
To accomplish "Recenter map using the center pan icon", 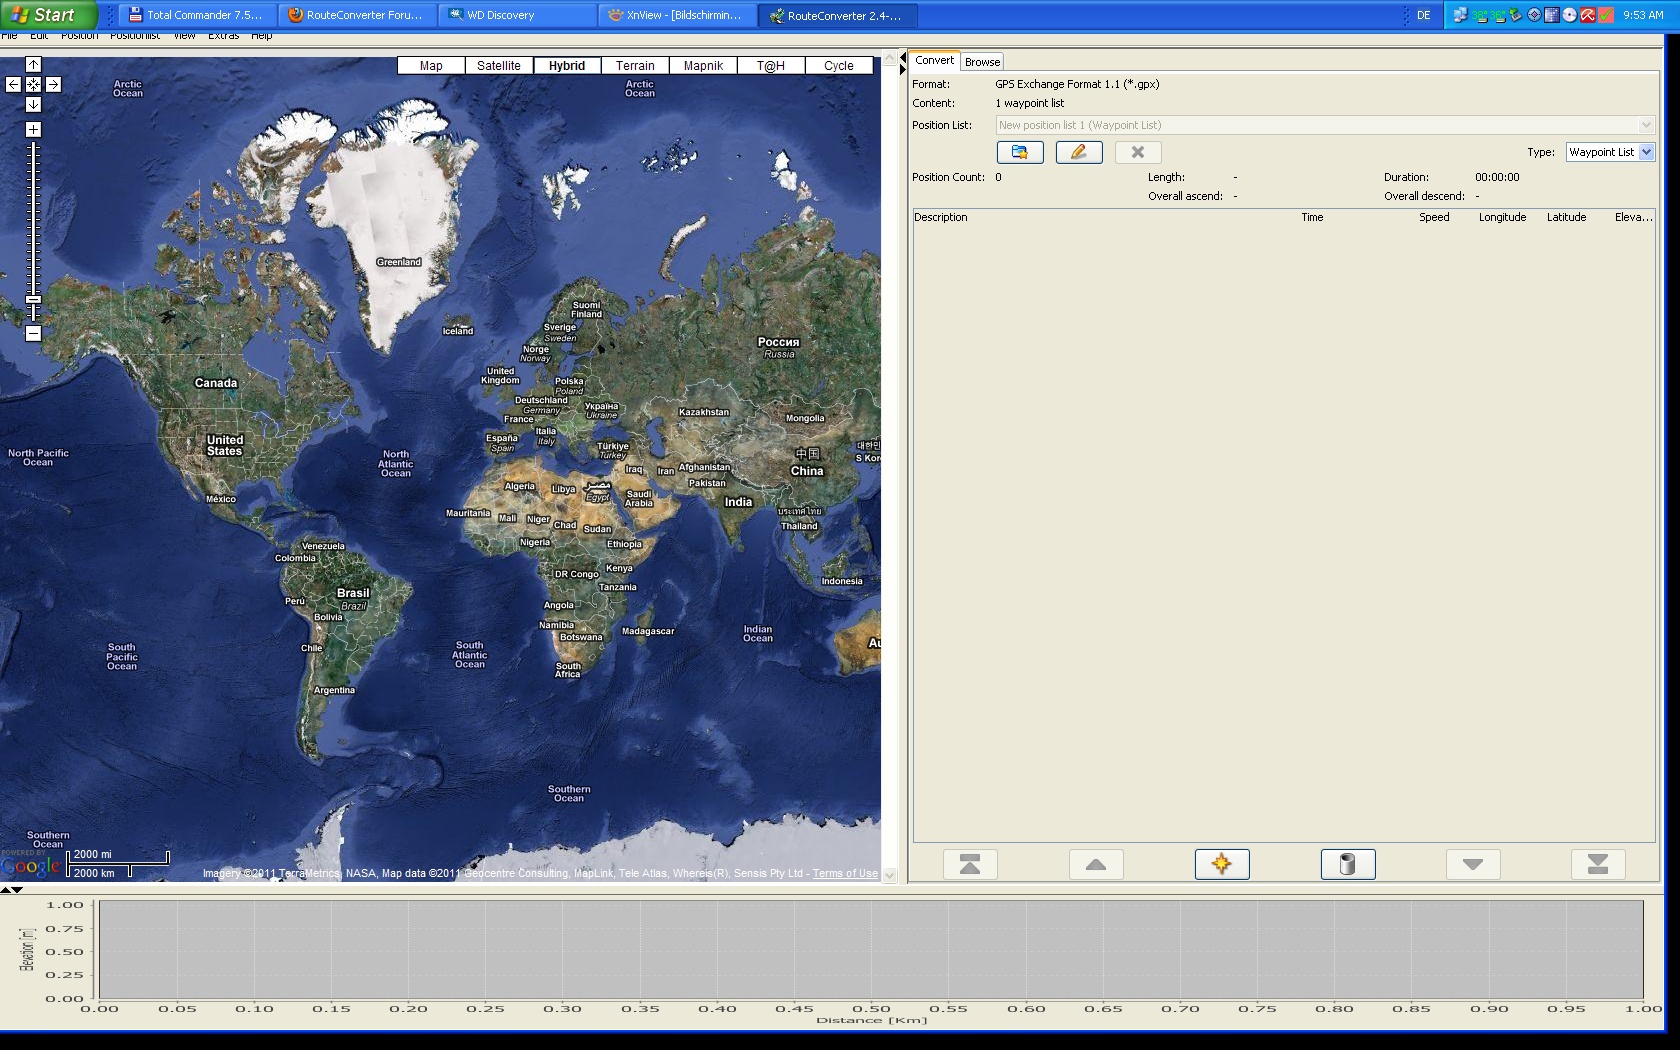I will (x=33, y=85).
